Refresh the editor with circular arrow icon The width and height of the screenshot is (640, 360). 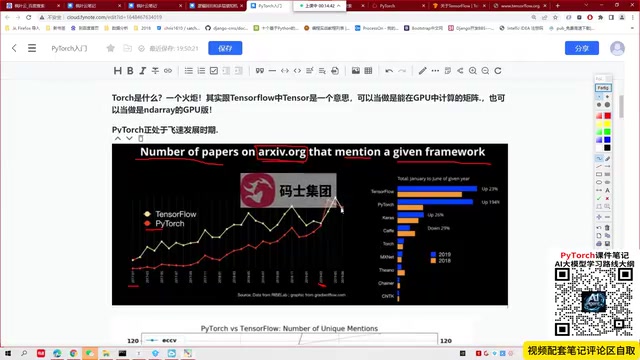tap(498, 71)
